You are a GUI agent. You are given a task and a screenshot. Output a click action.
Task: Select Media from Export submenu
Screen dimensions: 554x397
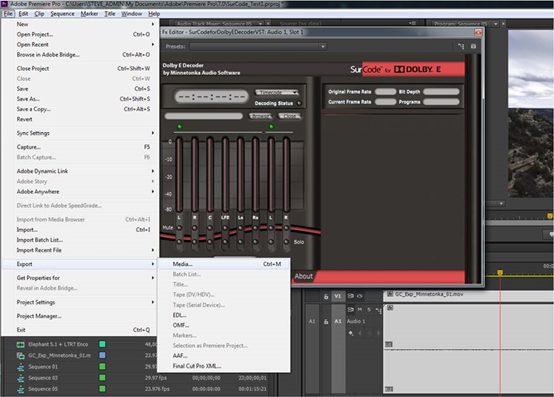pyautogui.click(x=224, y=264)
